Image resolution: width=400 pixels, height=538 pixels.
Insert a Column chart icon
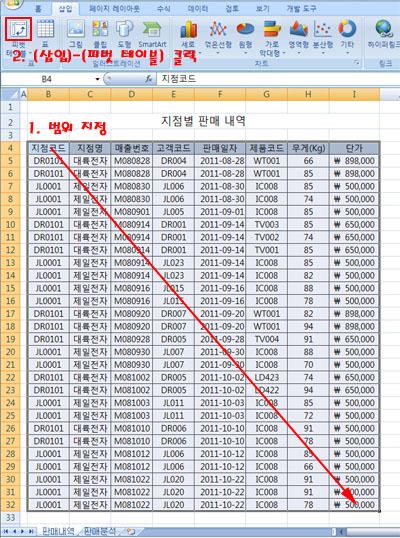tap(188, 29)
